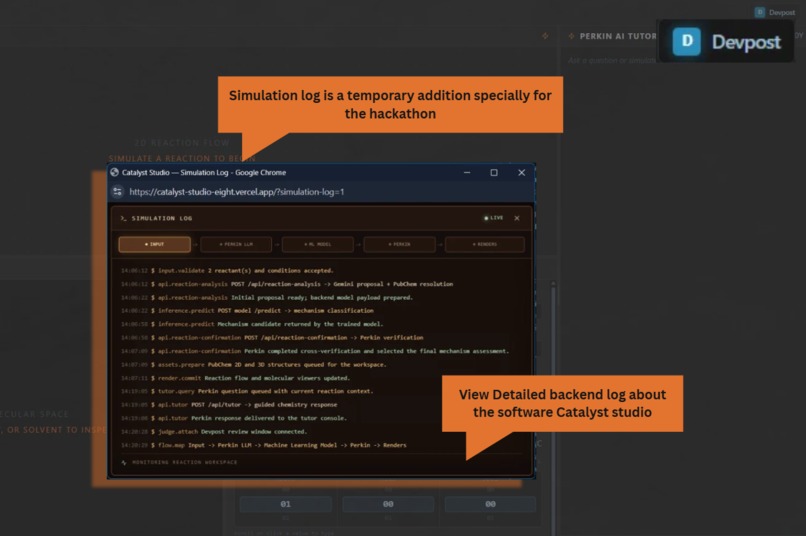Screen dimensions: 806x536
Task: Select the RENDERS pipeline stage
Action: coord(485,244)
